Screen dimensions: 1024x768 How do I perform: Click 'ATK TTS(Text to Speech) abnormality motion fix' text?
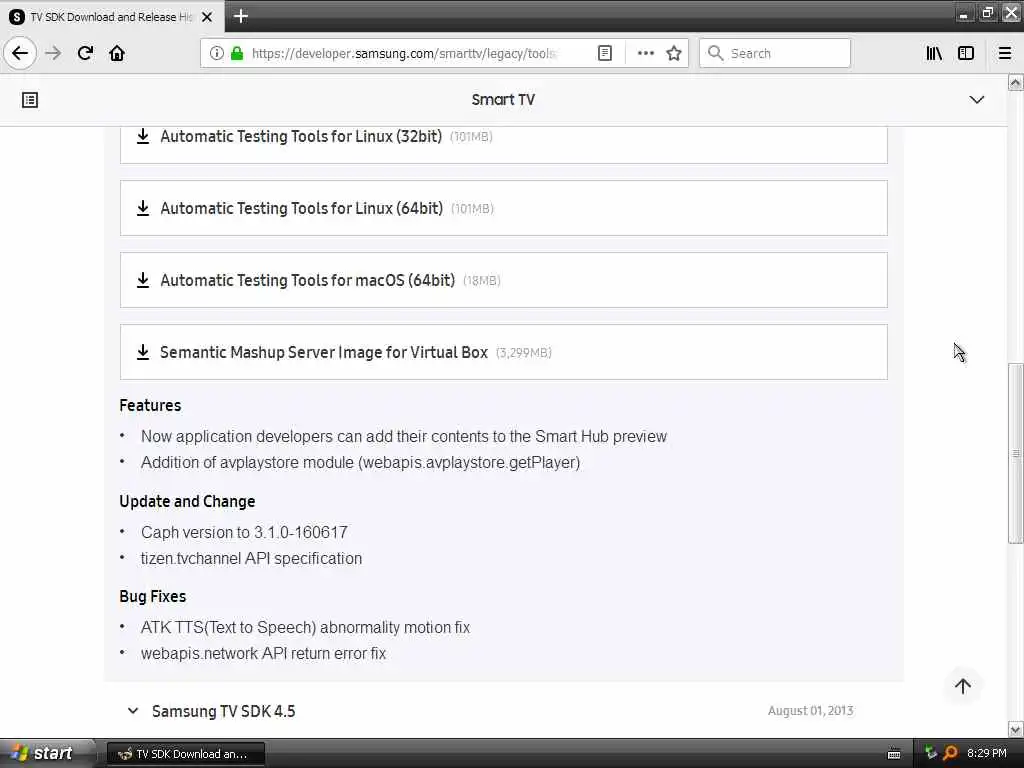coord(305,627)
